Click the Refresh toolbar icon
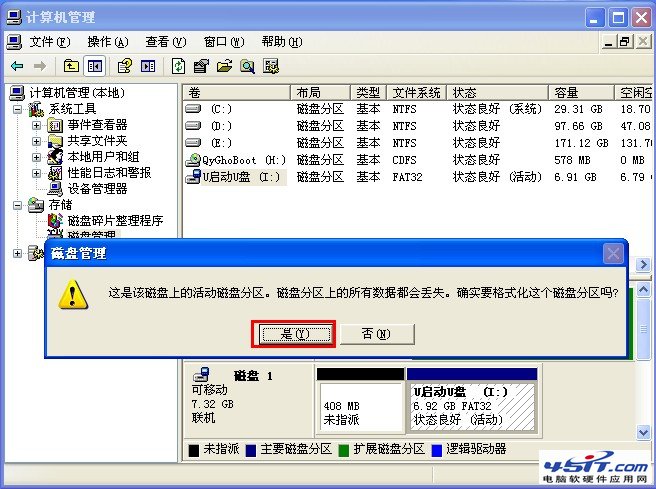Viewport: 656px width, 489px height. point(179,66)
